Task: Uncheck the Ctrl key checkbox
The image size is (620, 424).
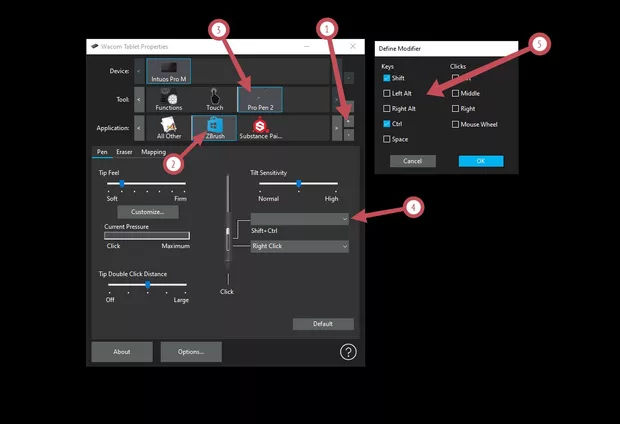Action: pos(386,124)
